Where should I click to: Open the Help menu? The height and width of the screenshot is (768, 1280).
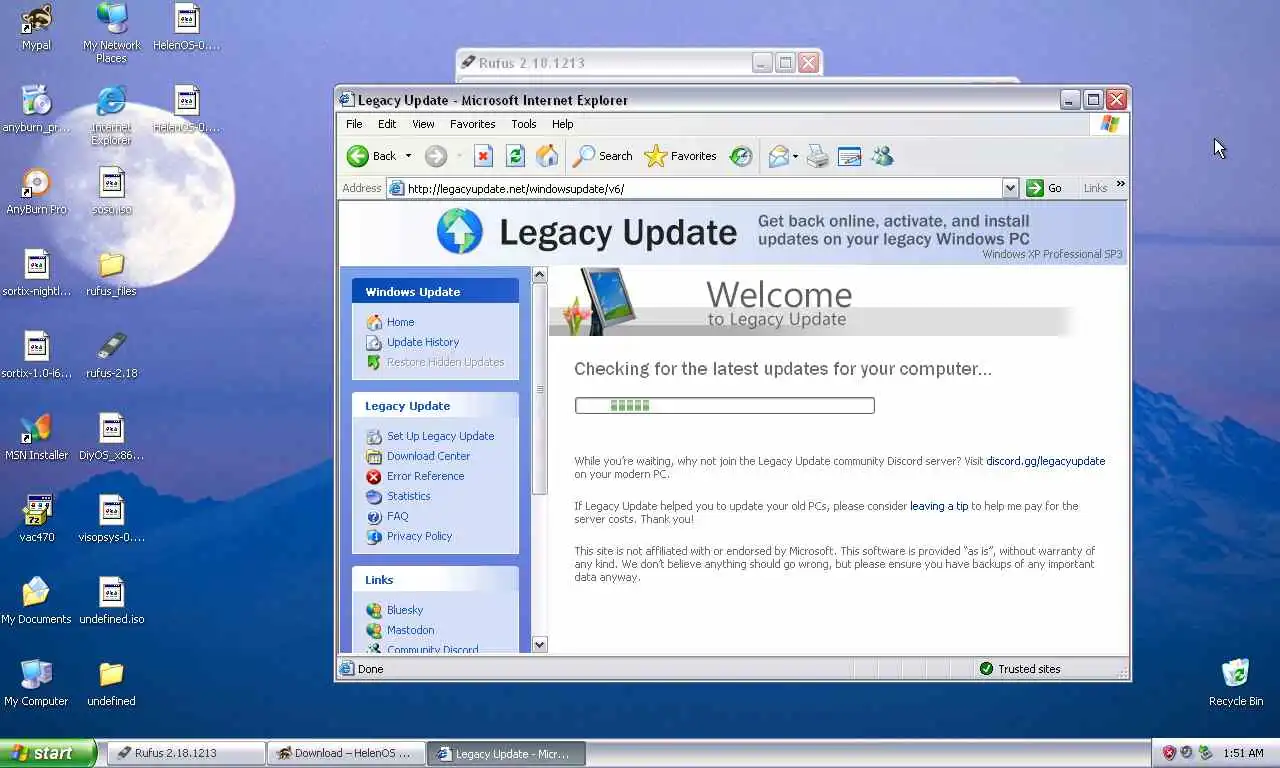coord(563,124)
